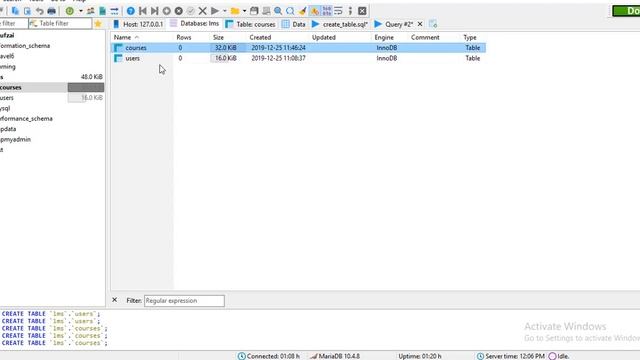Image resolution: width=640 pixels, height=360 pixels.
Task: Click the Find text magnifier icon
Action: point(278,11)
